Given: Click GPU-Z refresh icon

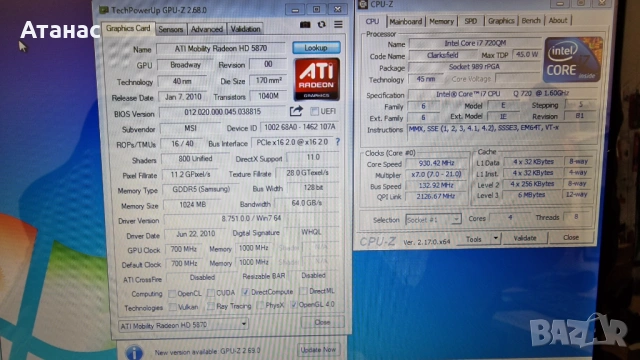Looking at the screenshot, I should 322,24.
